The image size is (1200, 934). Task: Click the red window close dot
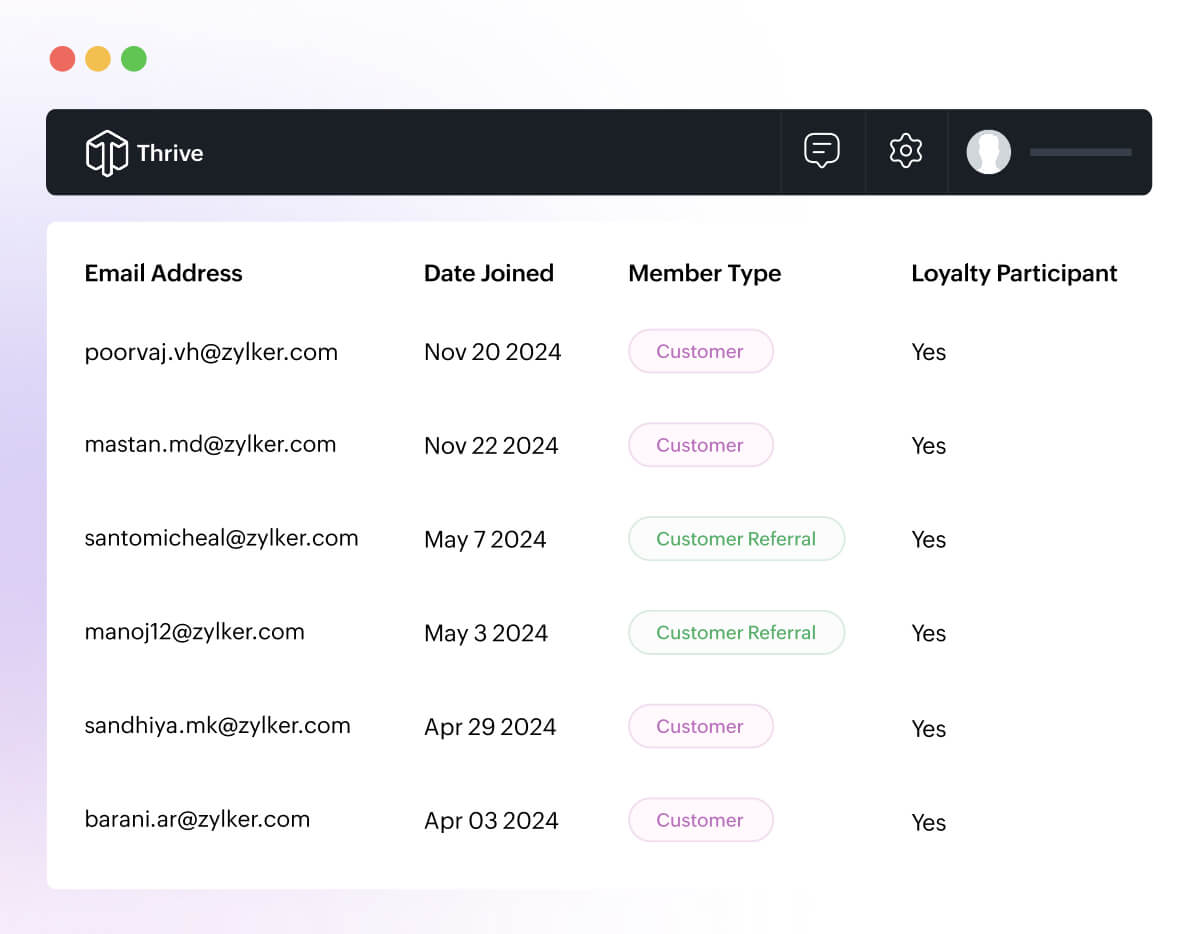63,59
